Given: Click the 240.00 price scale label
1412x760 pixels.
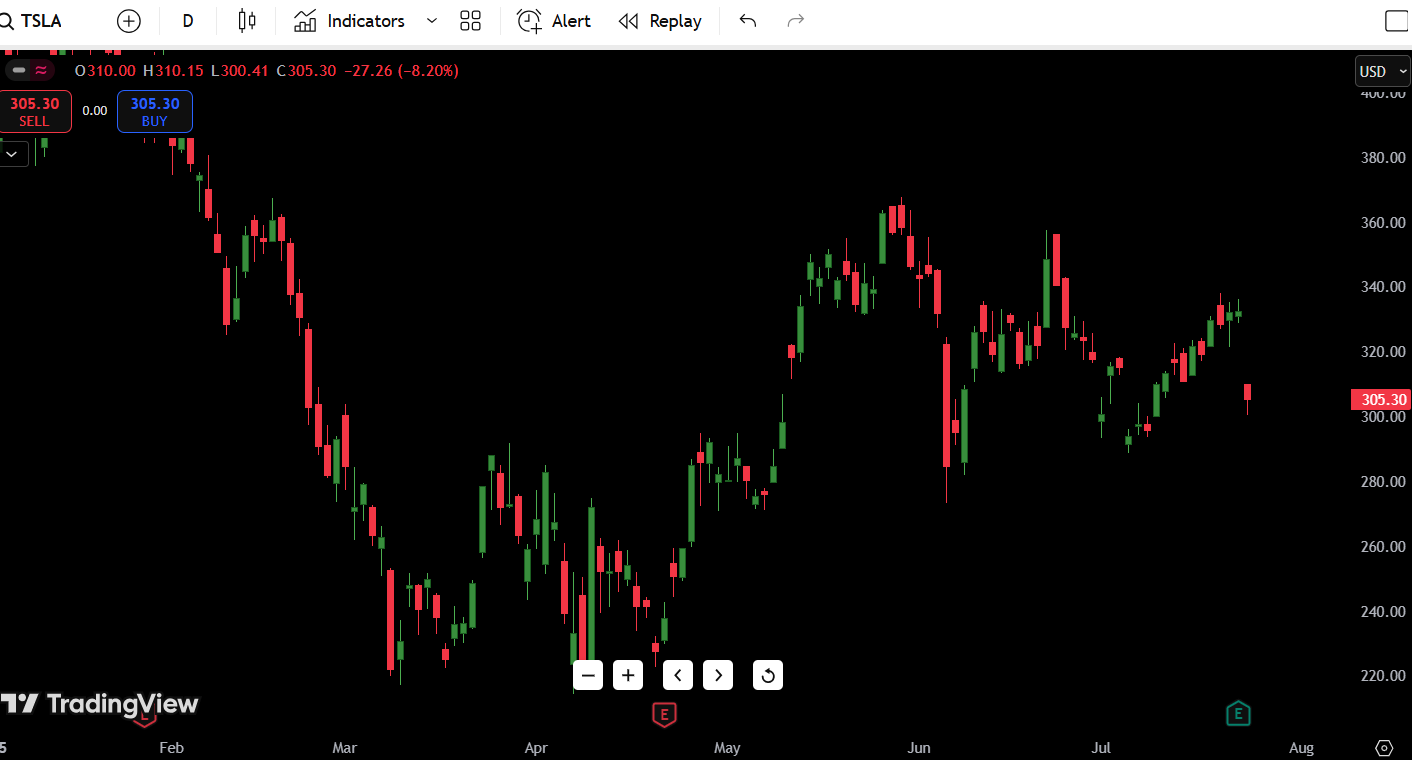Looking at the screenshot, I should coord(1383,612).
